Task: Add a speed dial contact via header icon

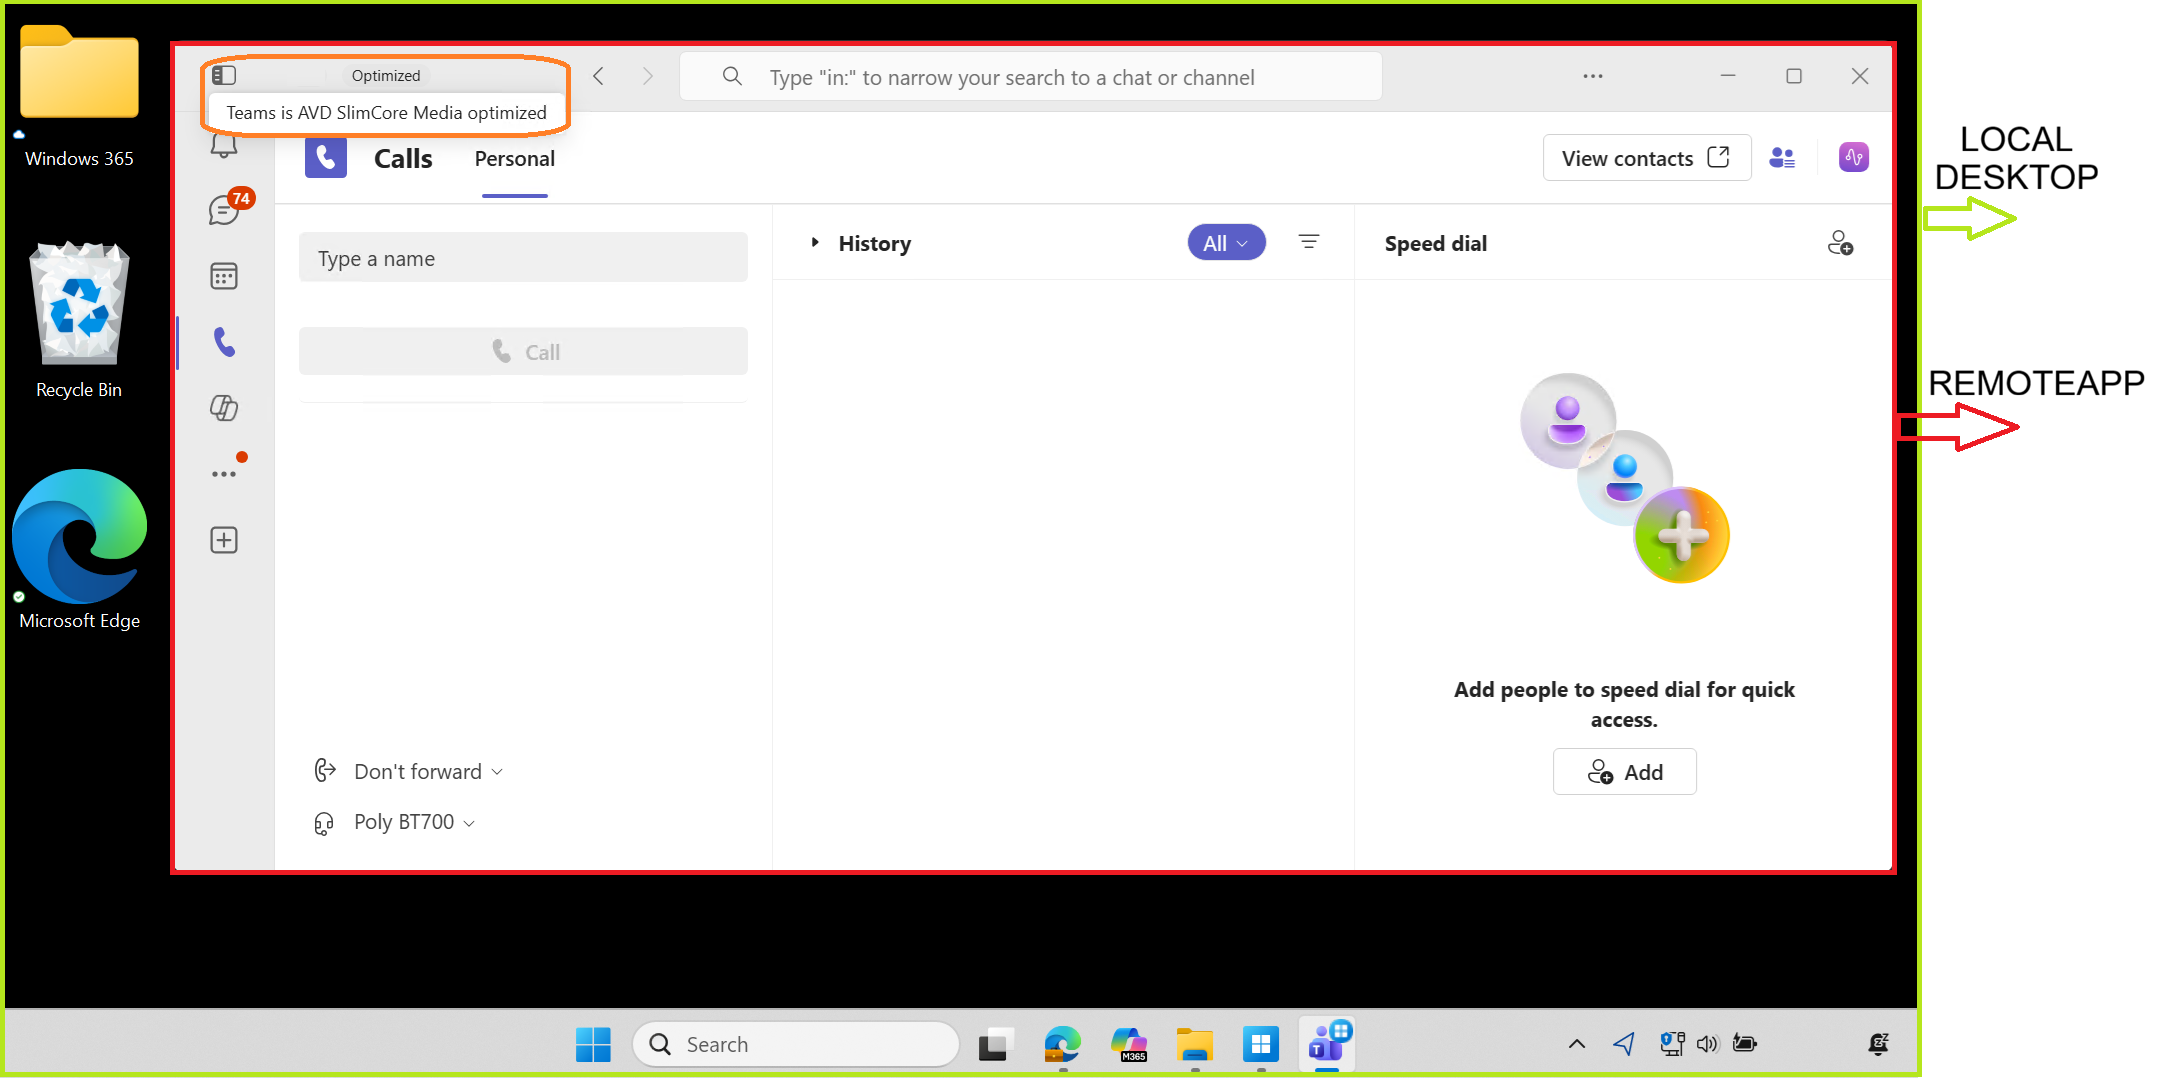Action: point(1840,243)
